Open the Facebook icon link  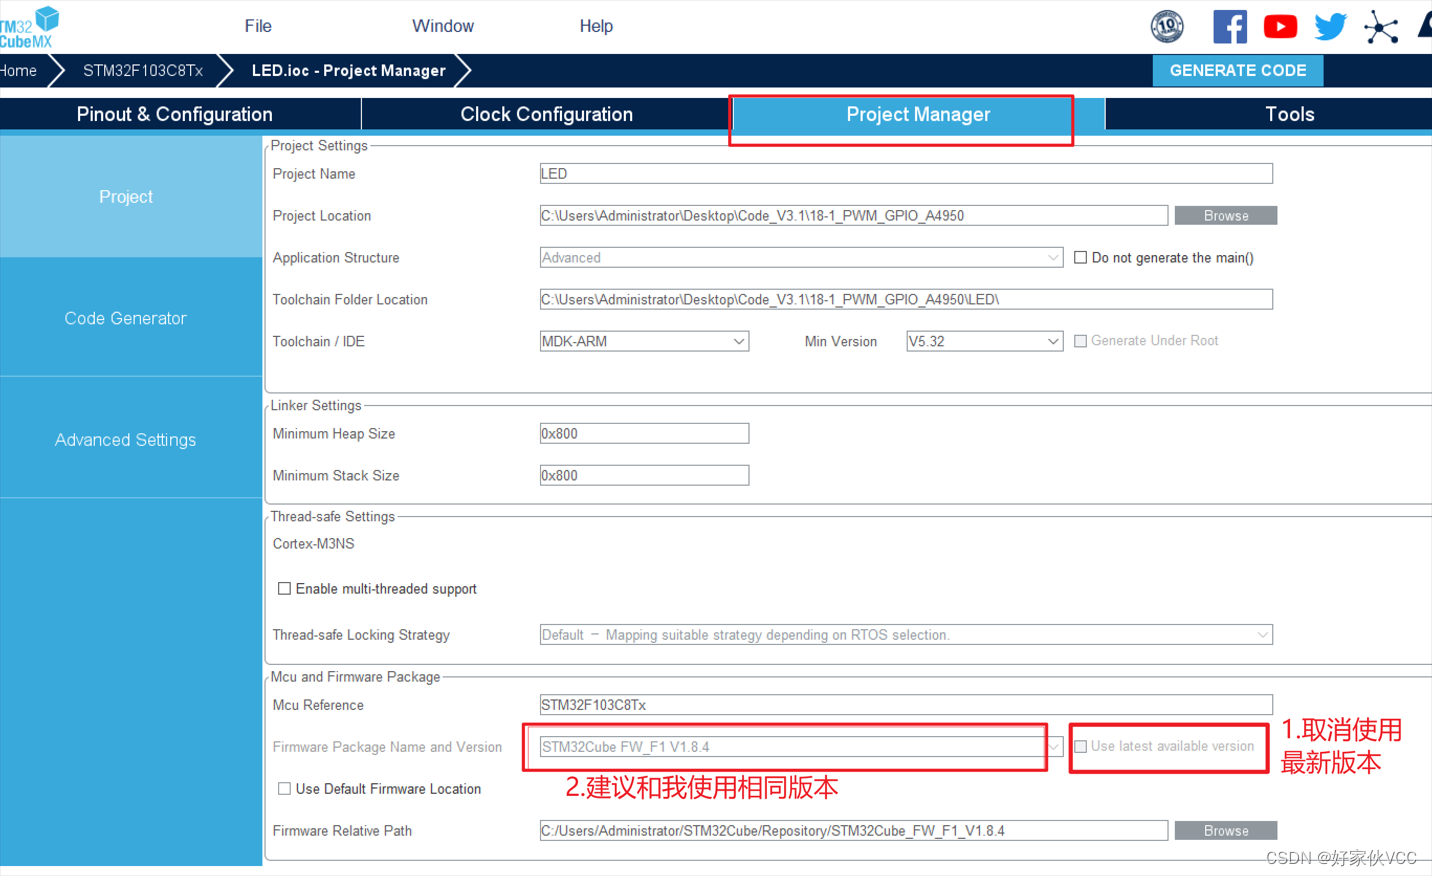tap(1230, 27)
